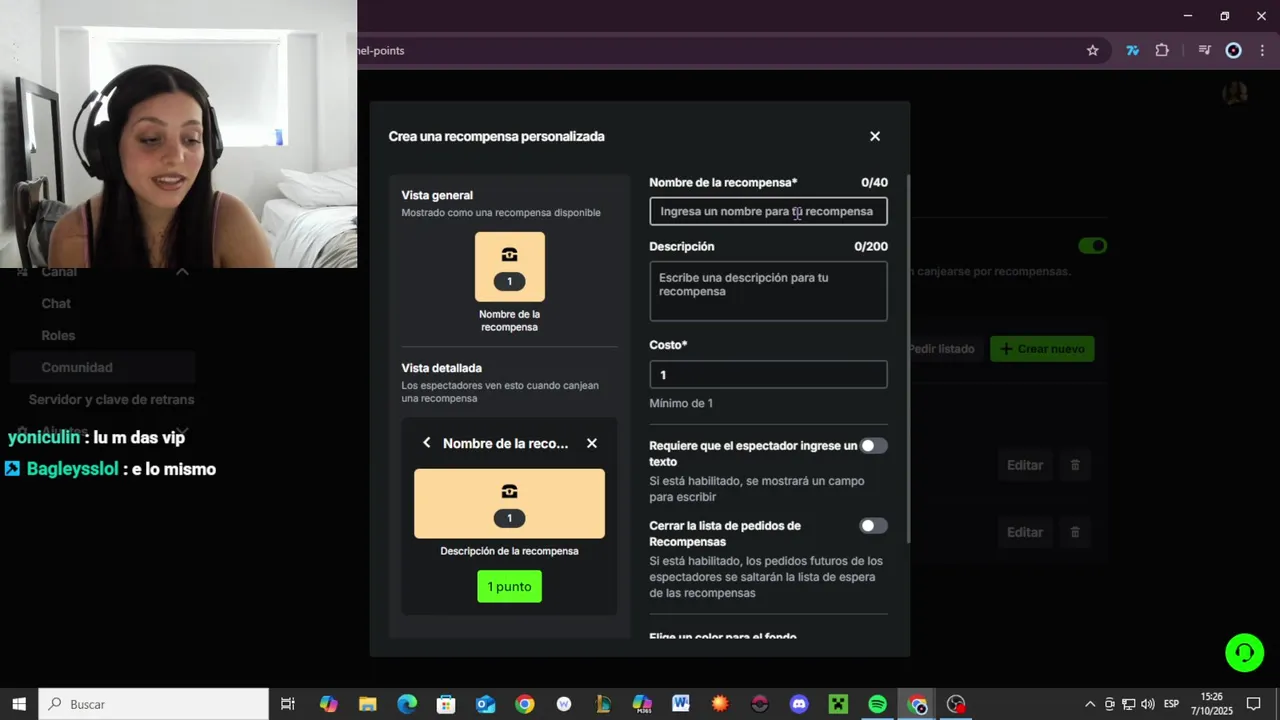Screen dimensions: 1280x720
Task: Click the back chevron in detailed preview
Action: pos(427,443)
